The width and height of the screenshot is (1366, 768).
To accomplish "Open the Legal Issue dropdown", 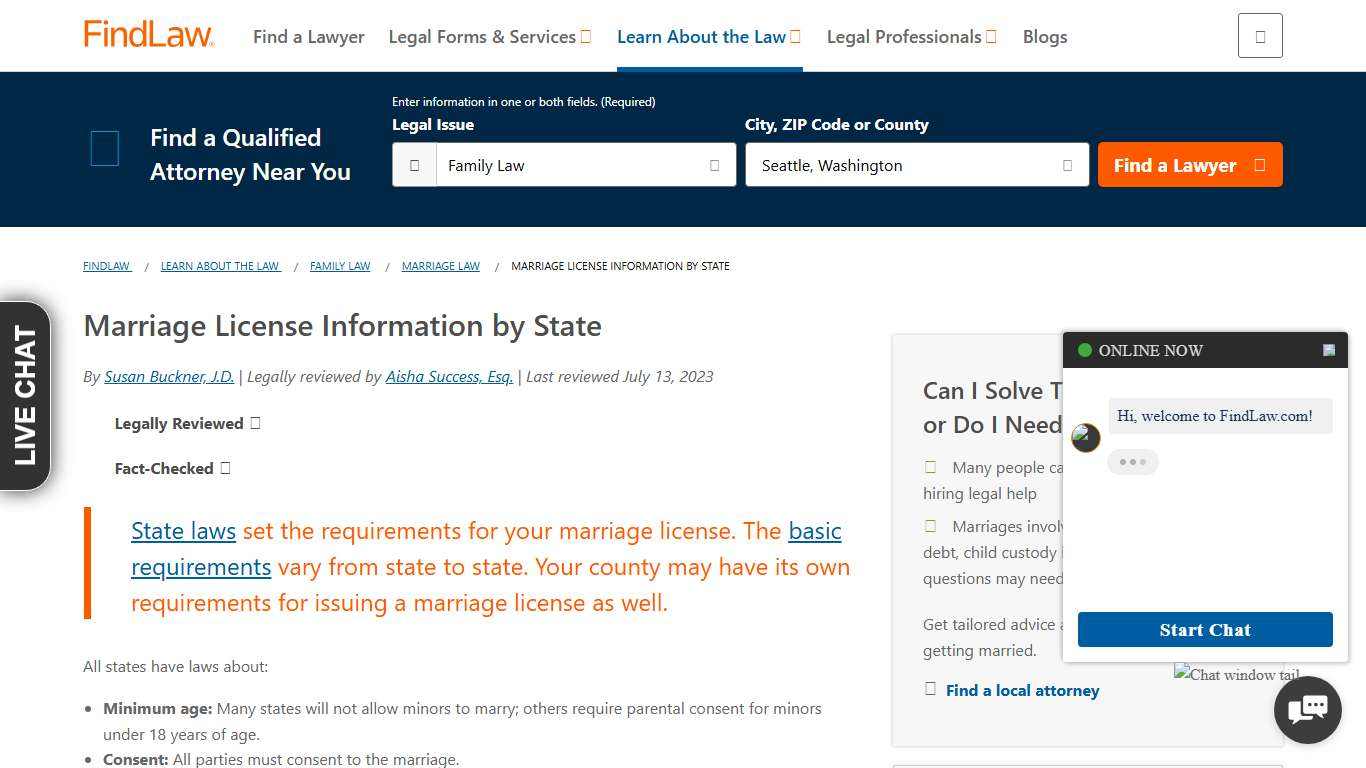I will (714, 165).
